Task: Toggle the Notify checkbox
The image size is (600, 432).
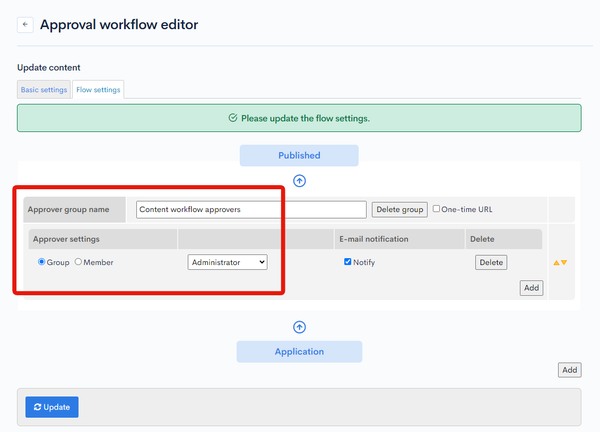Action: point(347,262)
